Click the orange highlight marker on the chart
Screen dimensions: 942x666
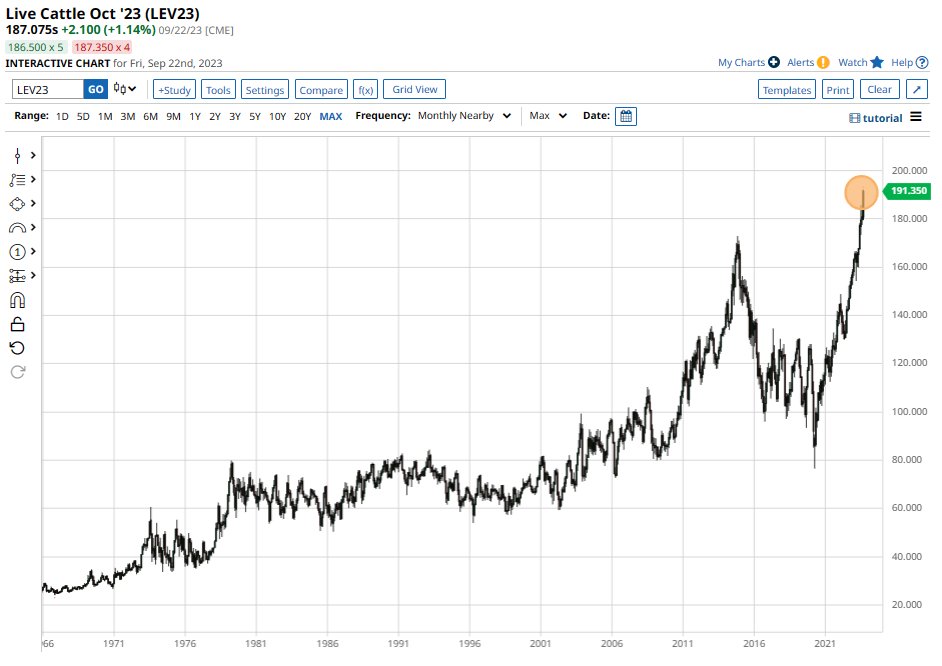[861, 192]
